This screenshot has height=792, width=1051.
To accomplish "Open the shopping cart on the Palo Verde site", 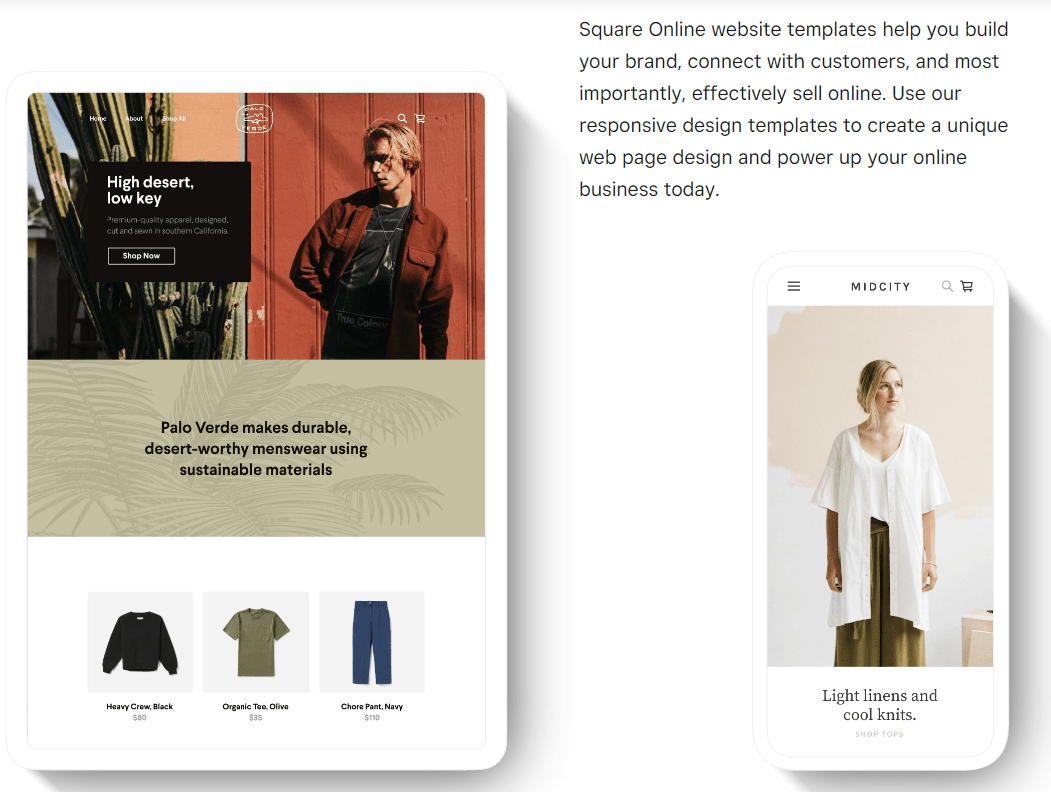I will point(420,118).
